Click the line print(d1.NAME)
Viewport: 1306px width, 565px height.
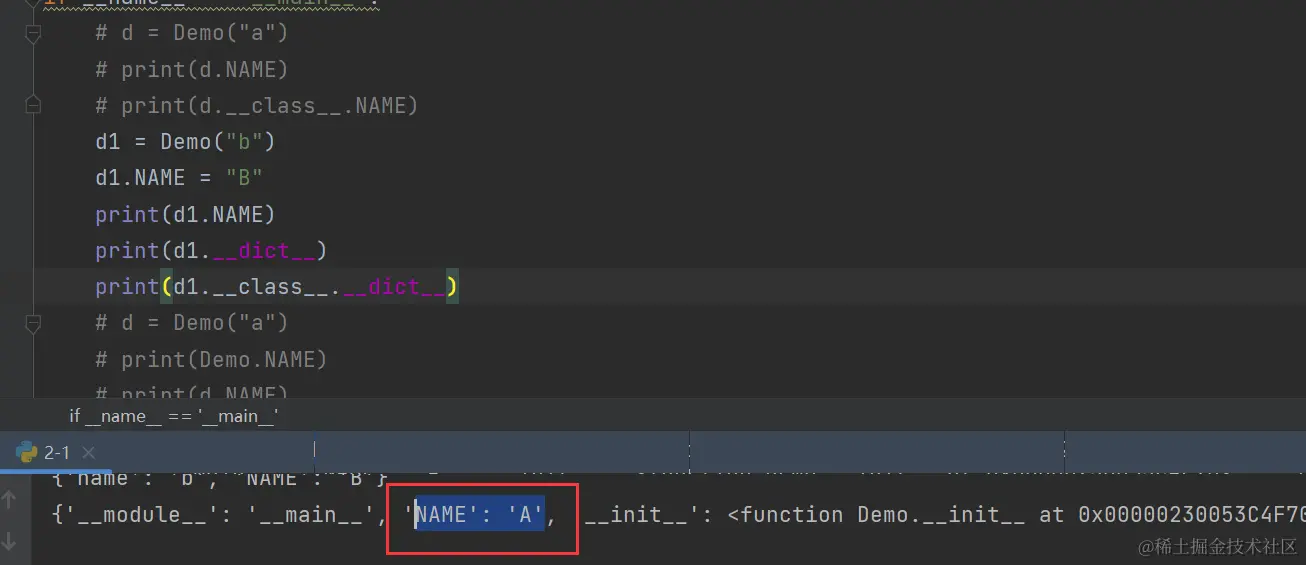(185, 214)
